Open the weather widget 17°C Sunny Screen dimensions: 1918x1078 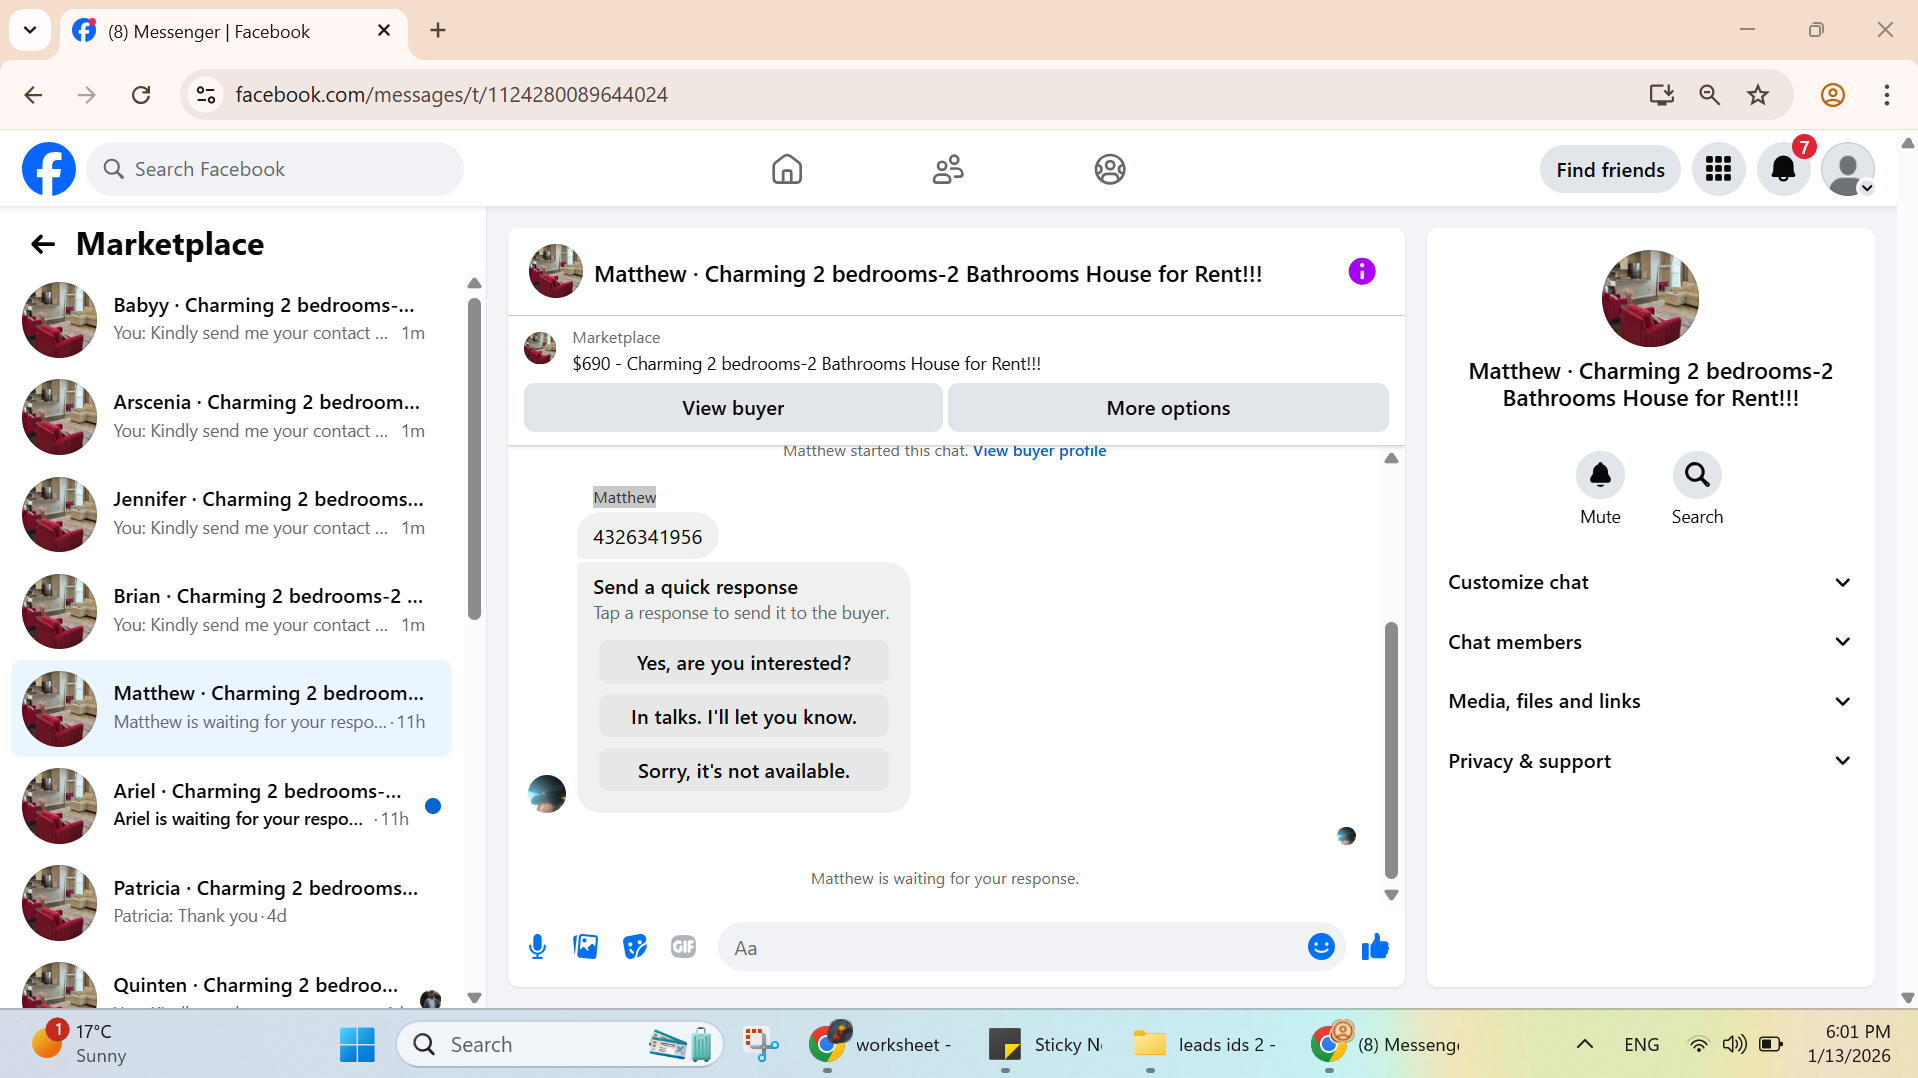pyautogui.click(x=78, y=1044)
